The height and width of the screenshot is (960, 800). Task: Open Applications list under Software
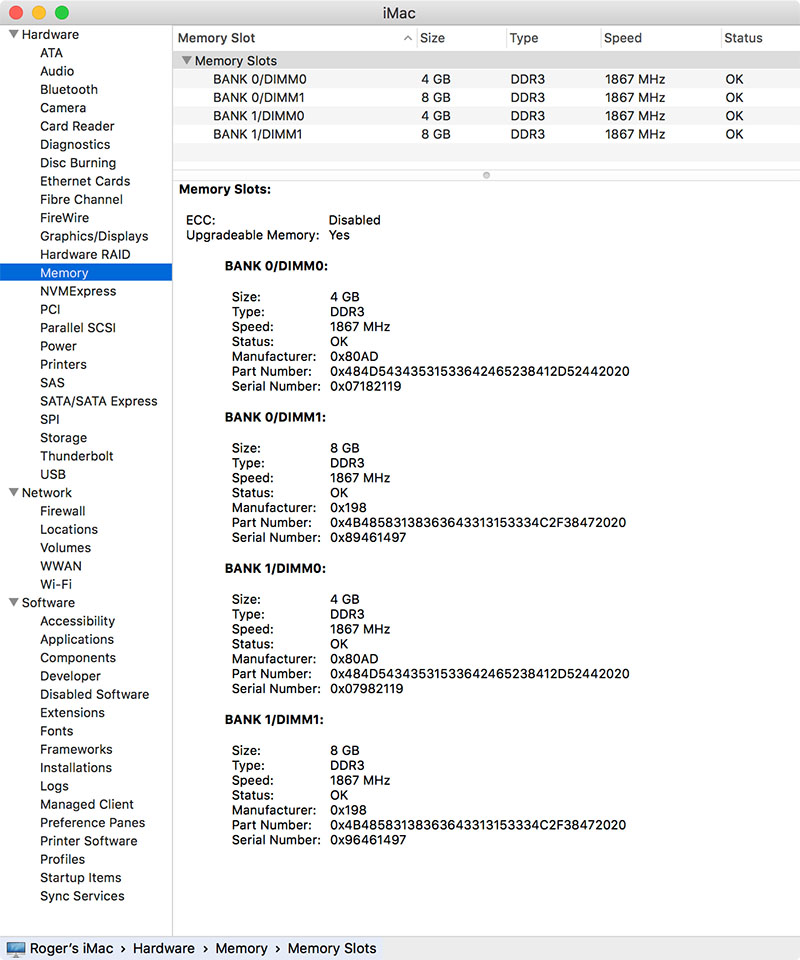point(77,640)
